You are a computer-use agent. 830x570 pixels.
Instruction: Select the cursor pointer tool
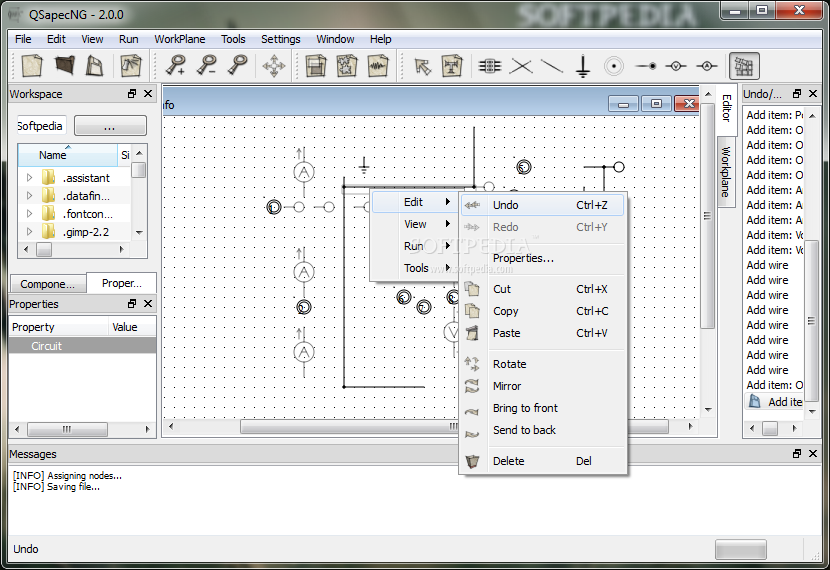pyautogui.click(x=422, y=66)
